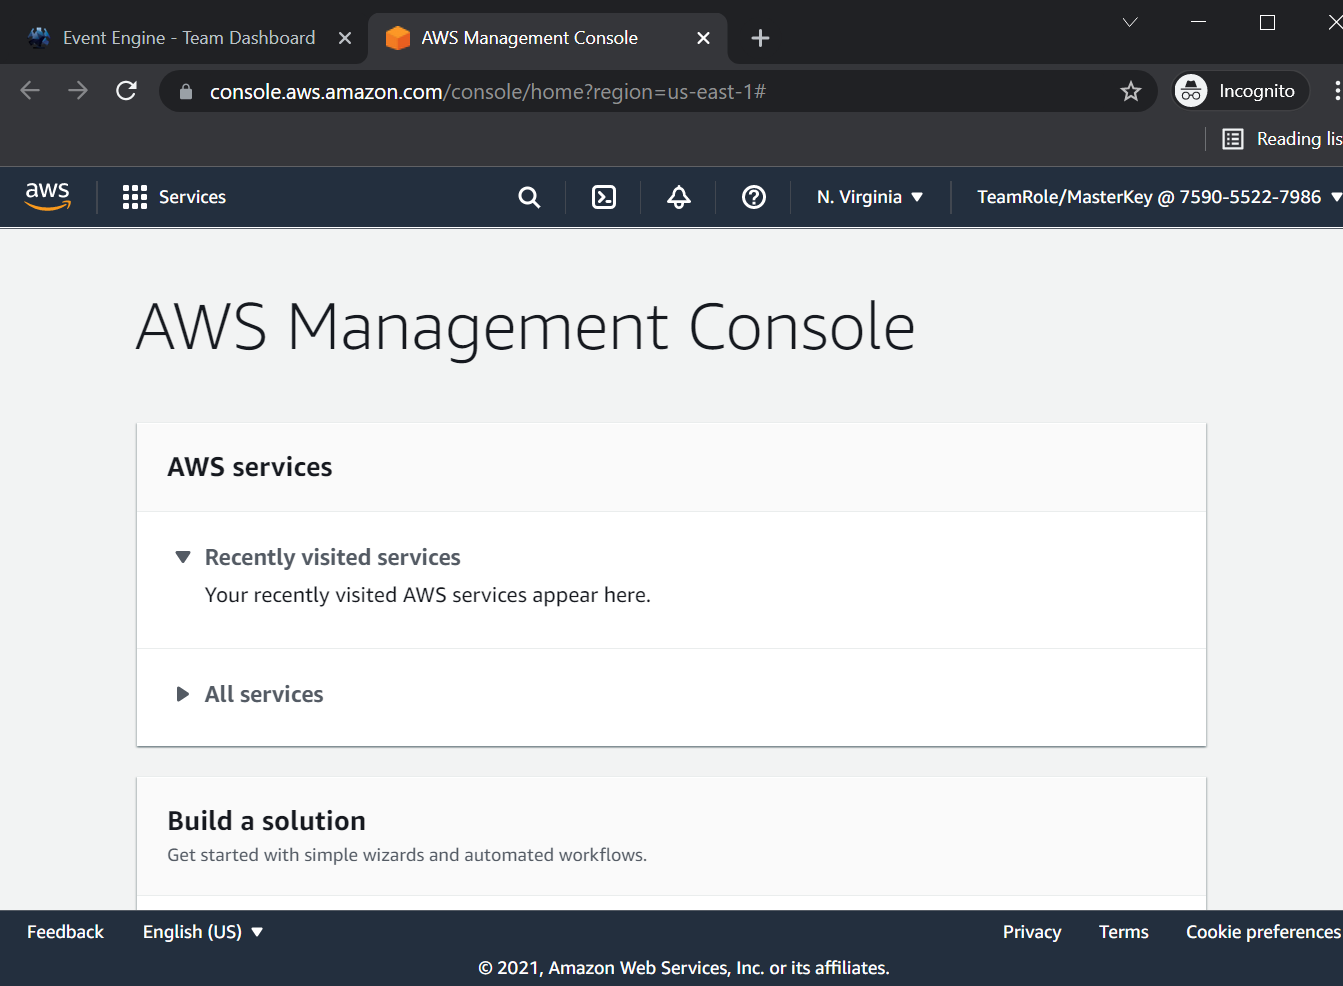Click the AWS logo home icon
1343x986 pixels.
[48, 196]
